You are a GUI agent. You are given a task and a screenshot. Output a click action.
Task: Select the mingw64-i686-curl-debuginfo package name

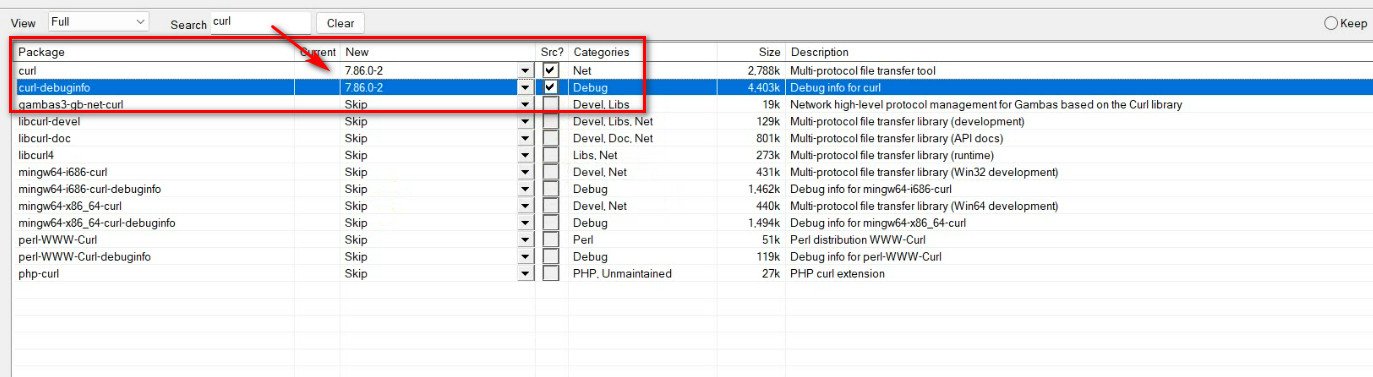click(x=89, y=190)
